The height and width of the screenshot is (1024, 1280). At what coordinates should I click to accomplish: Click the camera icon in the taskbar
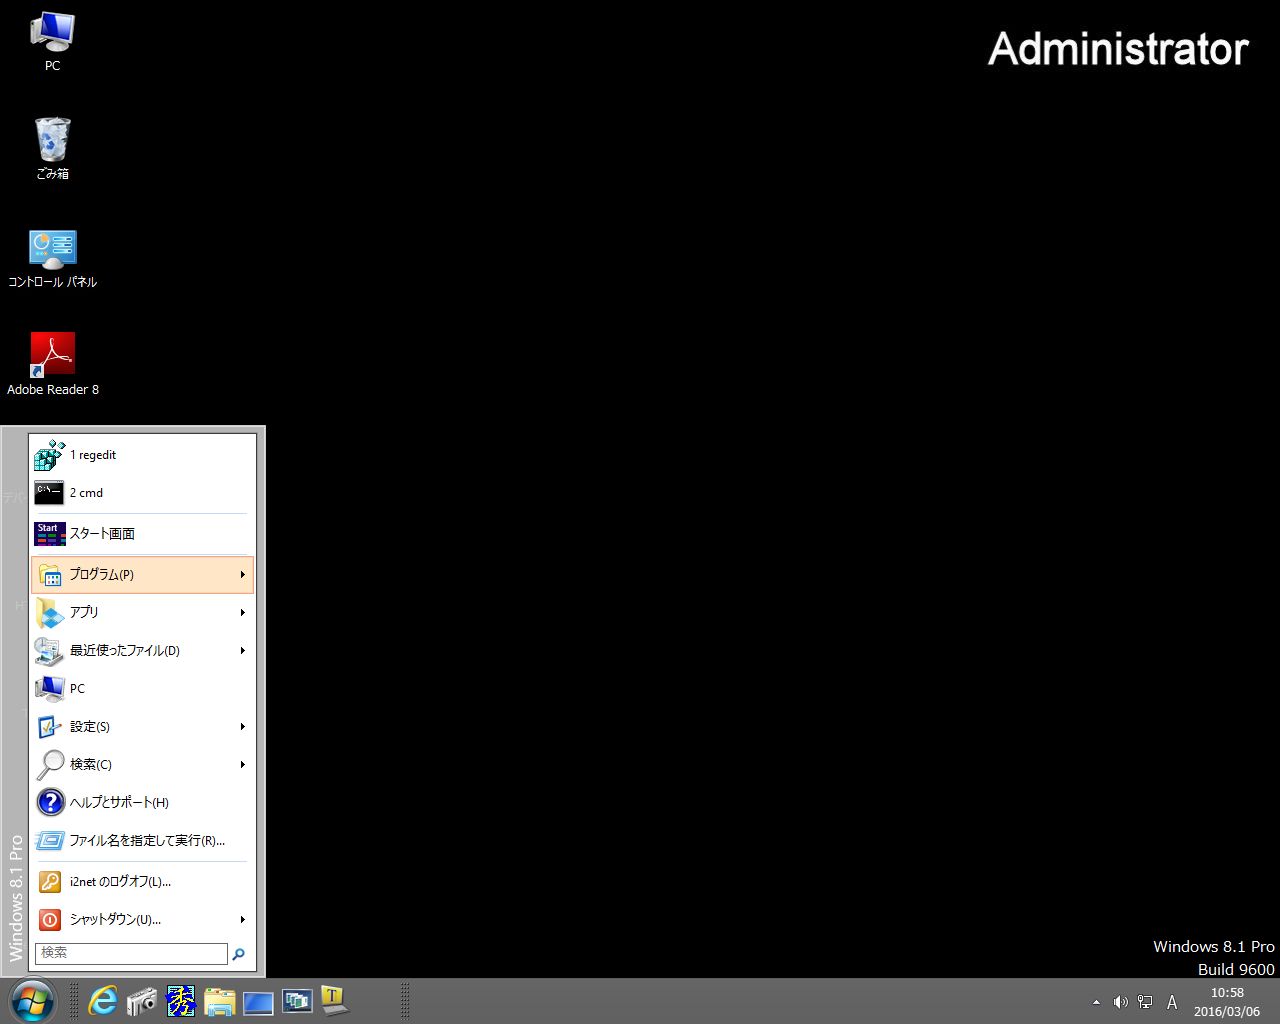(x=142, y=1000)
